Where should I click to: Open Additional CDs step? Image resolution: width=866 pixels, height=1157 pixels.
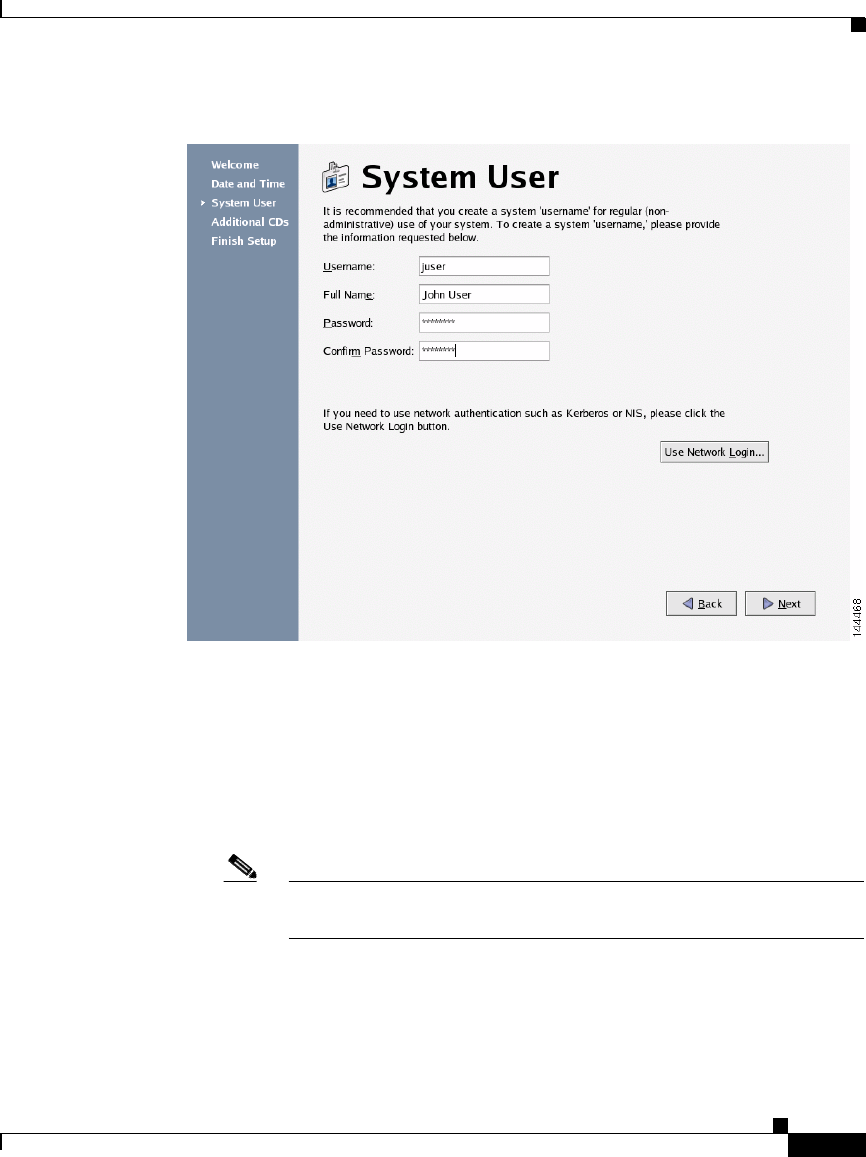click(x=249, y=222)
